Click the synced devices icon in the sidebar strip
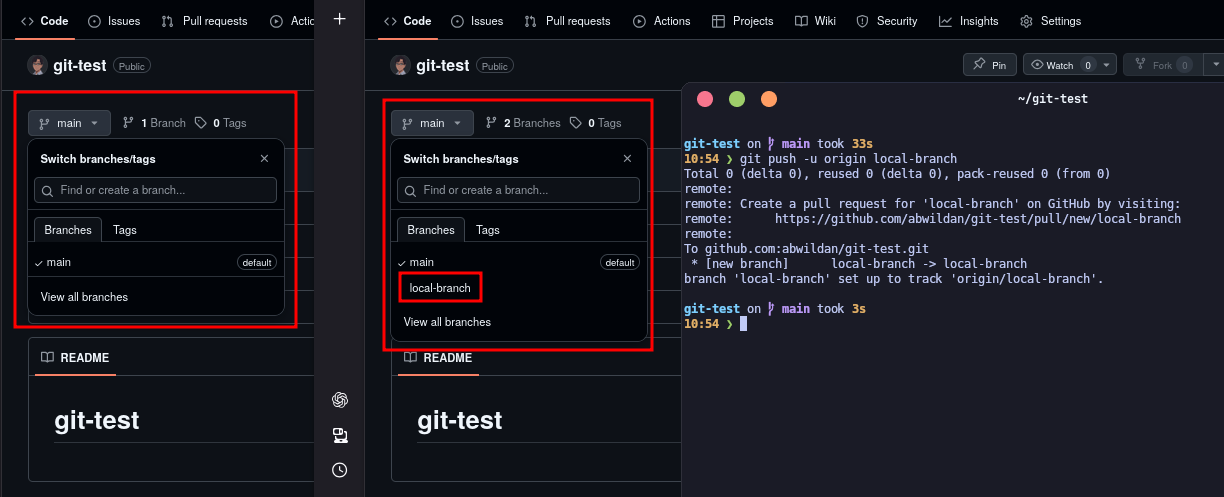The height and width of the screenshot is (497, 1224). click(x=339, y=435)
